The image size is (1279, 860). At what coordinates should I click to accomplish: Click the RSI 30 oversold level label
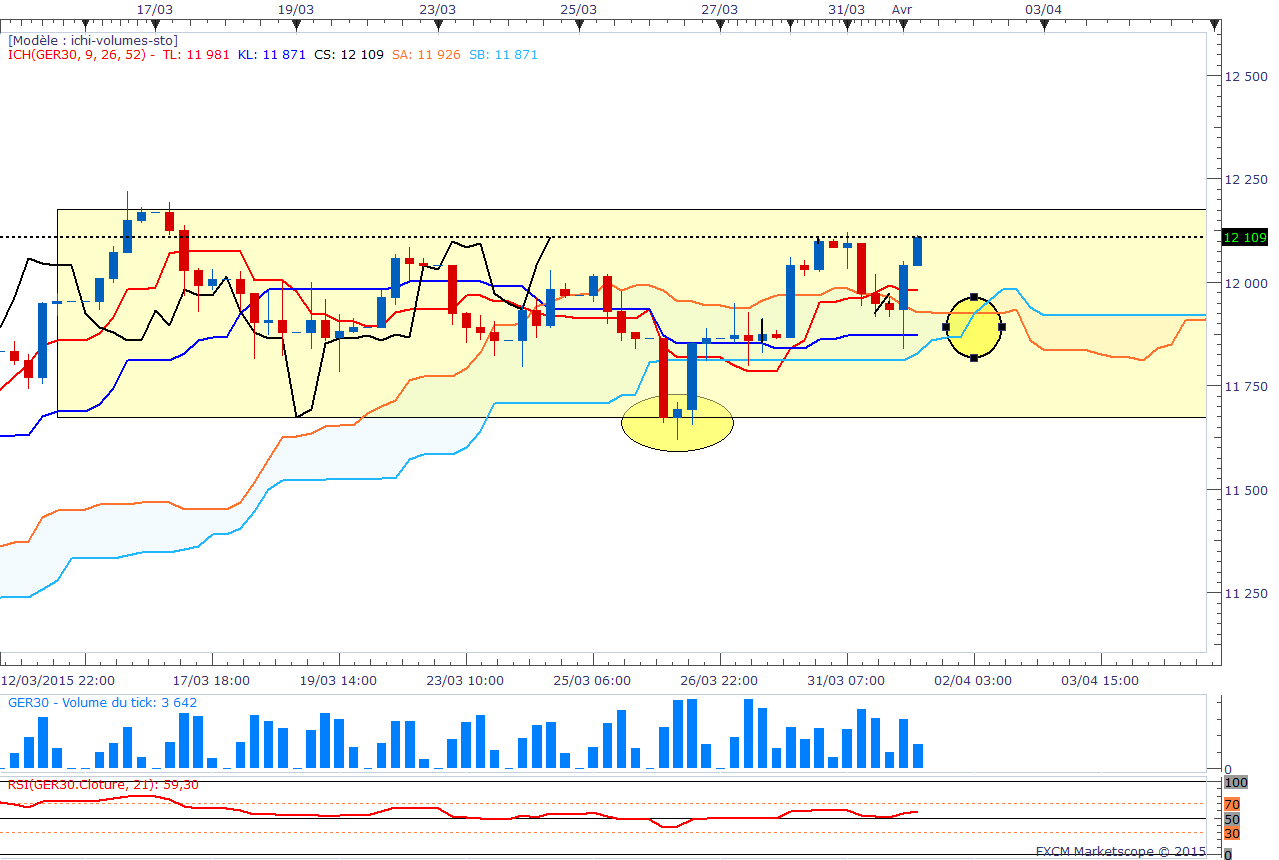click(1232, 833)
